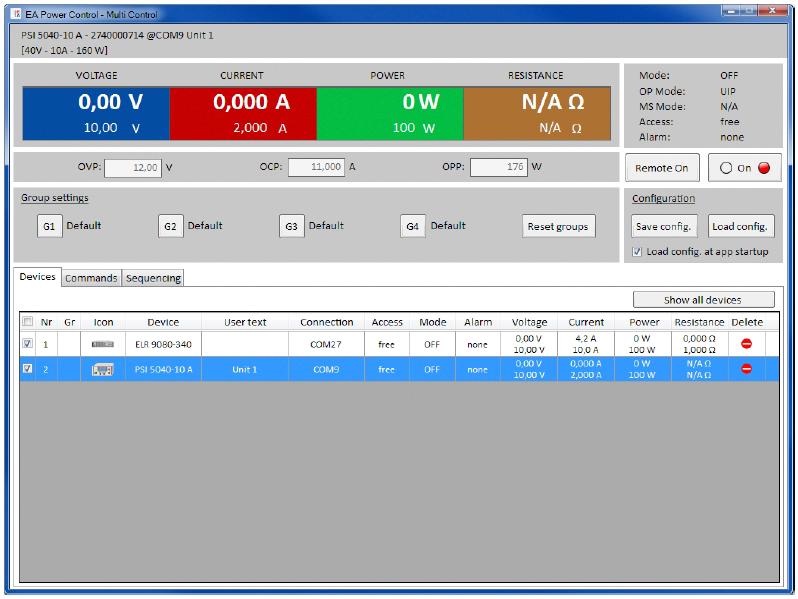Click the G1 group icon
The image size is (798, 599).
click(x=49, y=227)
